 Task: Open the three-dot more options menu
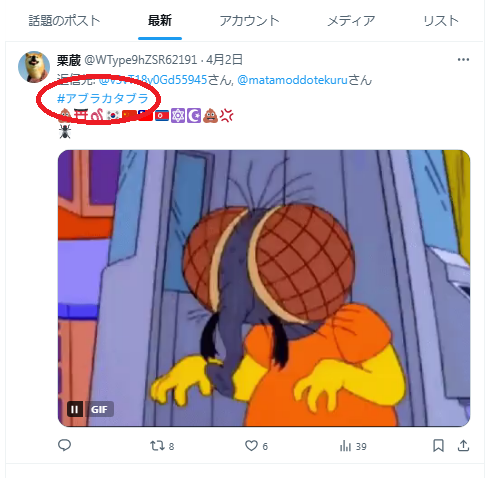(463, 60)
